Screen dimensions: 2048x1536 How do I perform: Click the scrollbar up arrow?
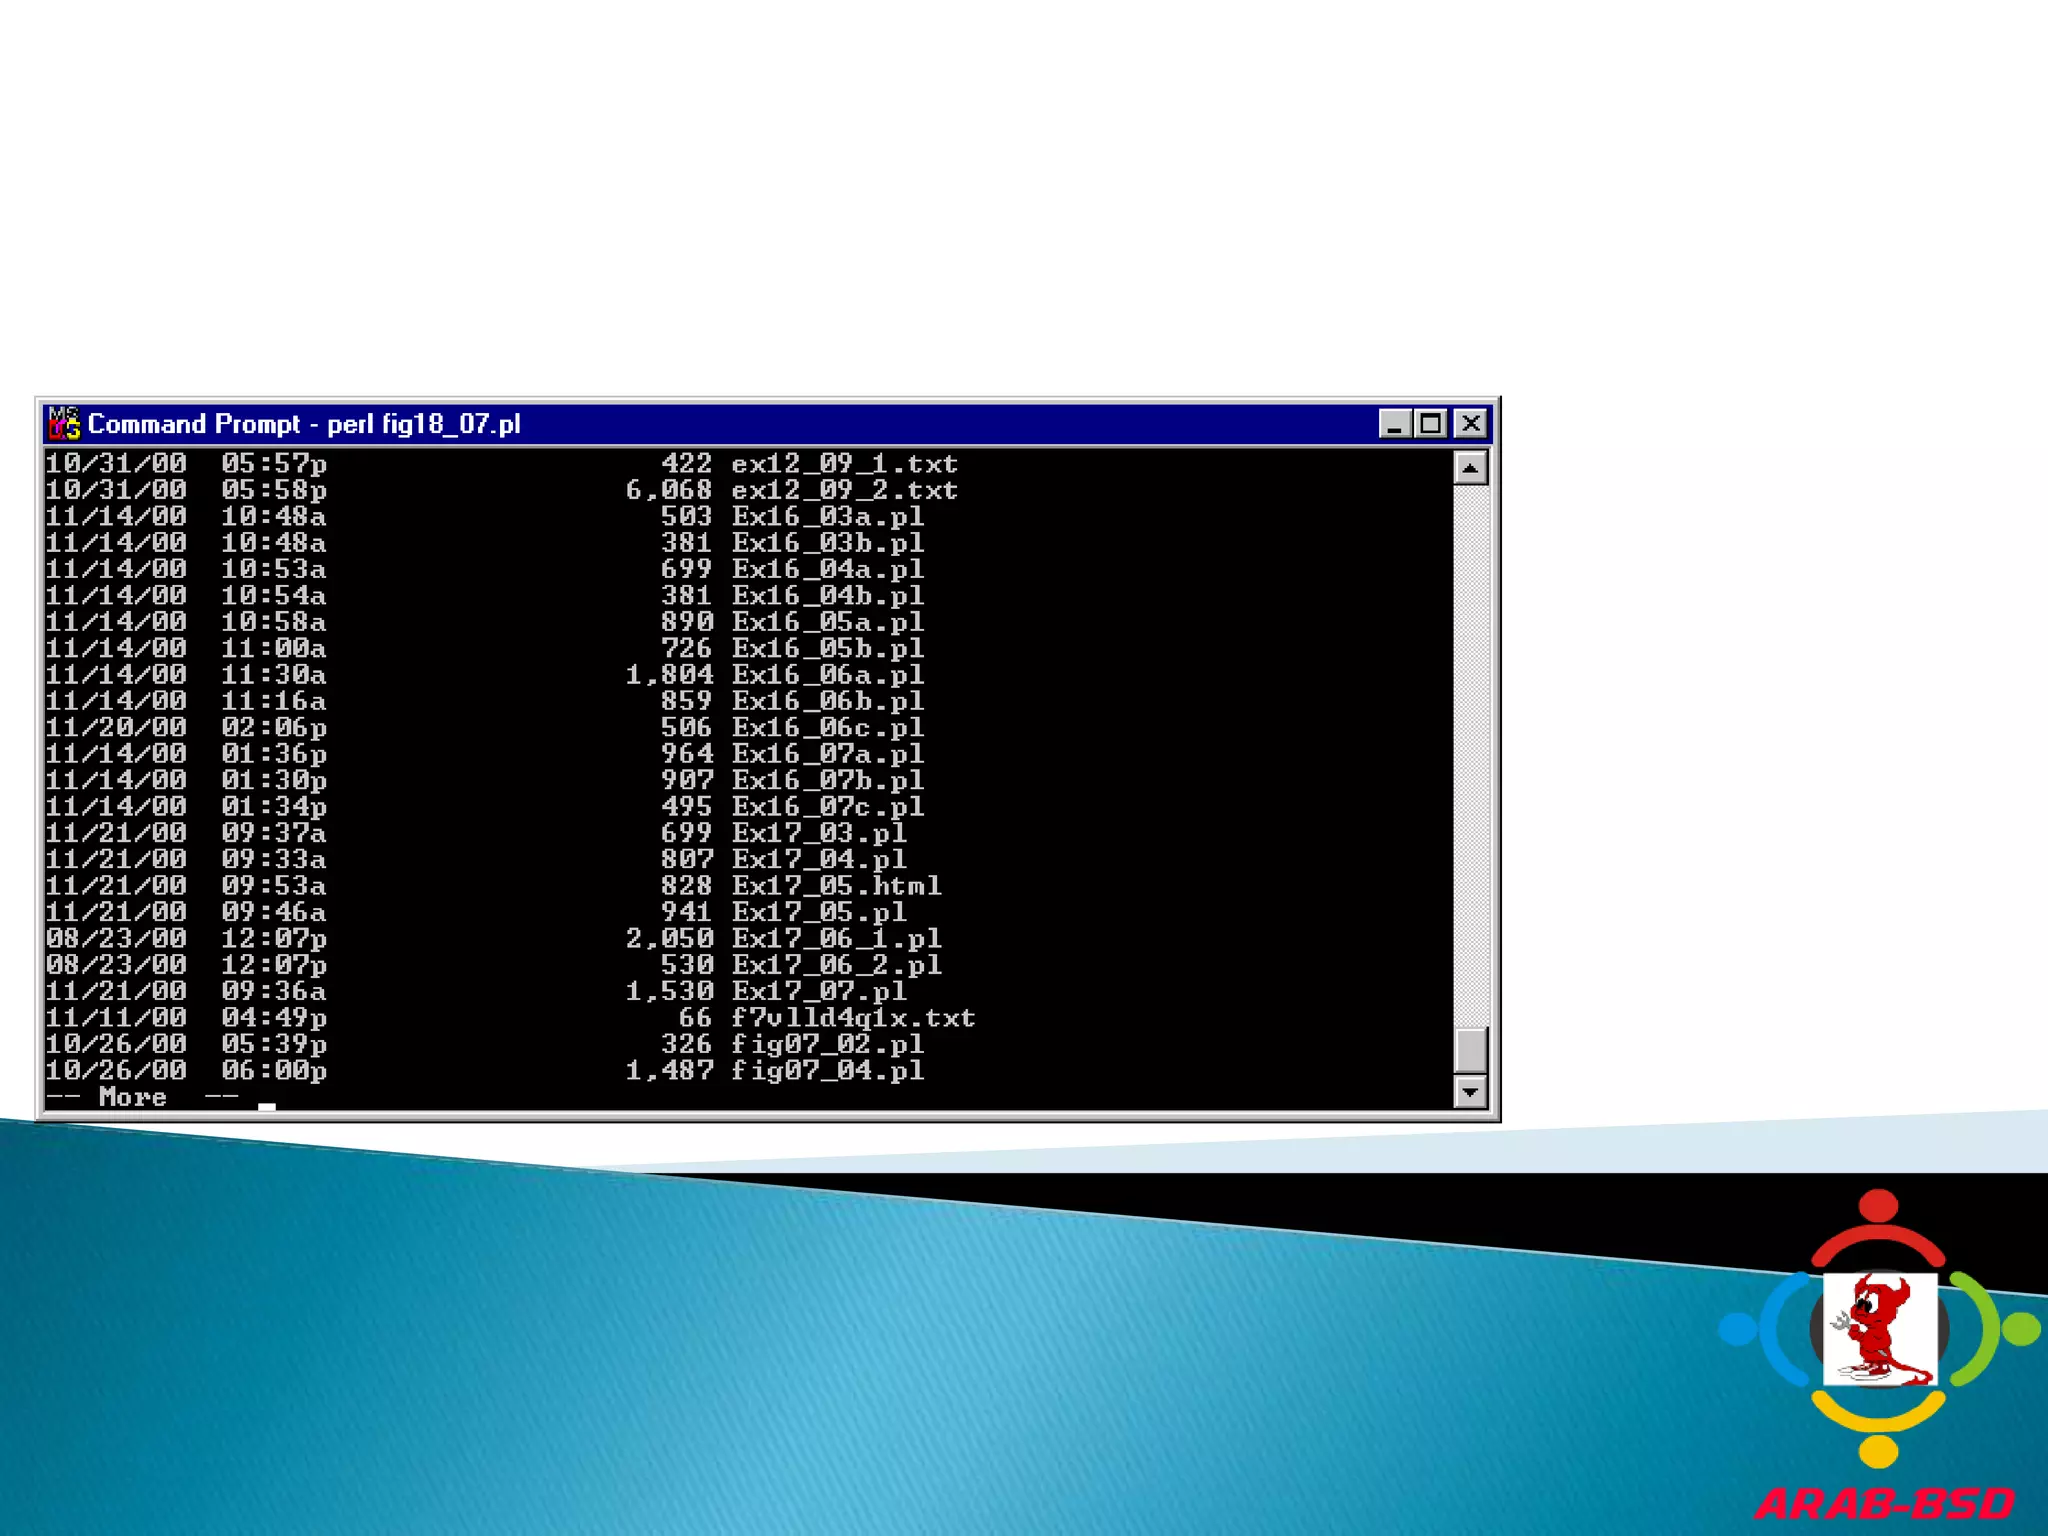1470,468
